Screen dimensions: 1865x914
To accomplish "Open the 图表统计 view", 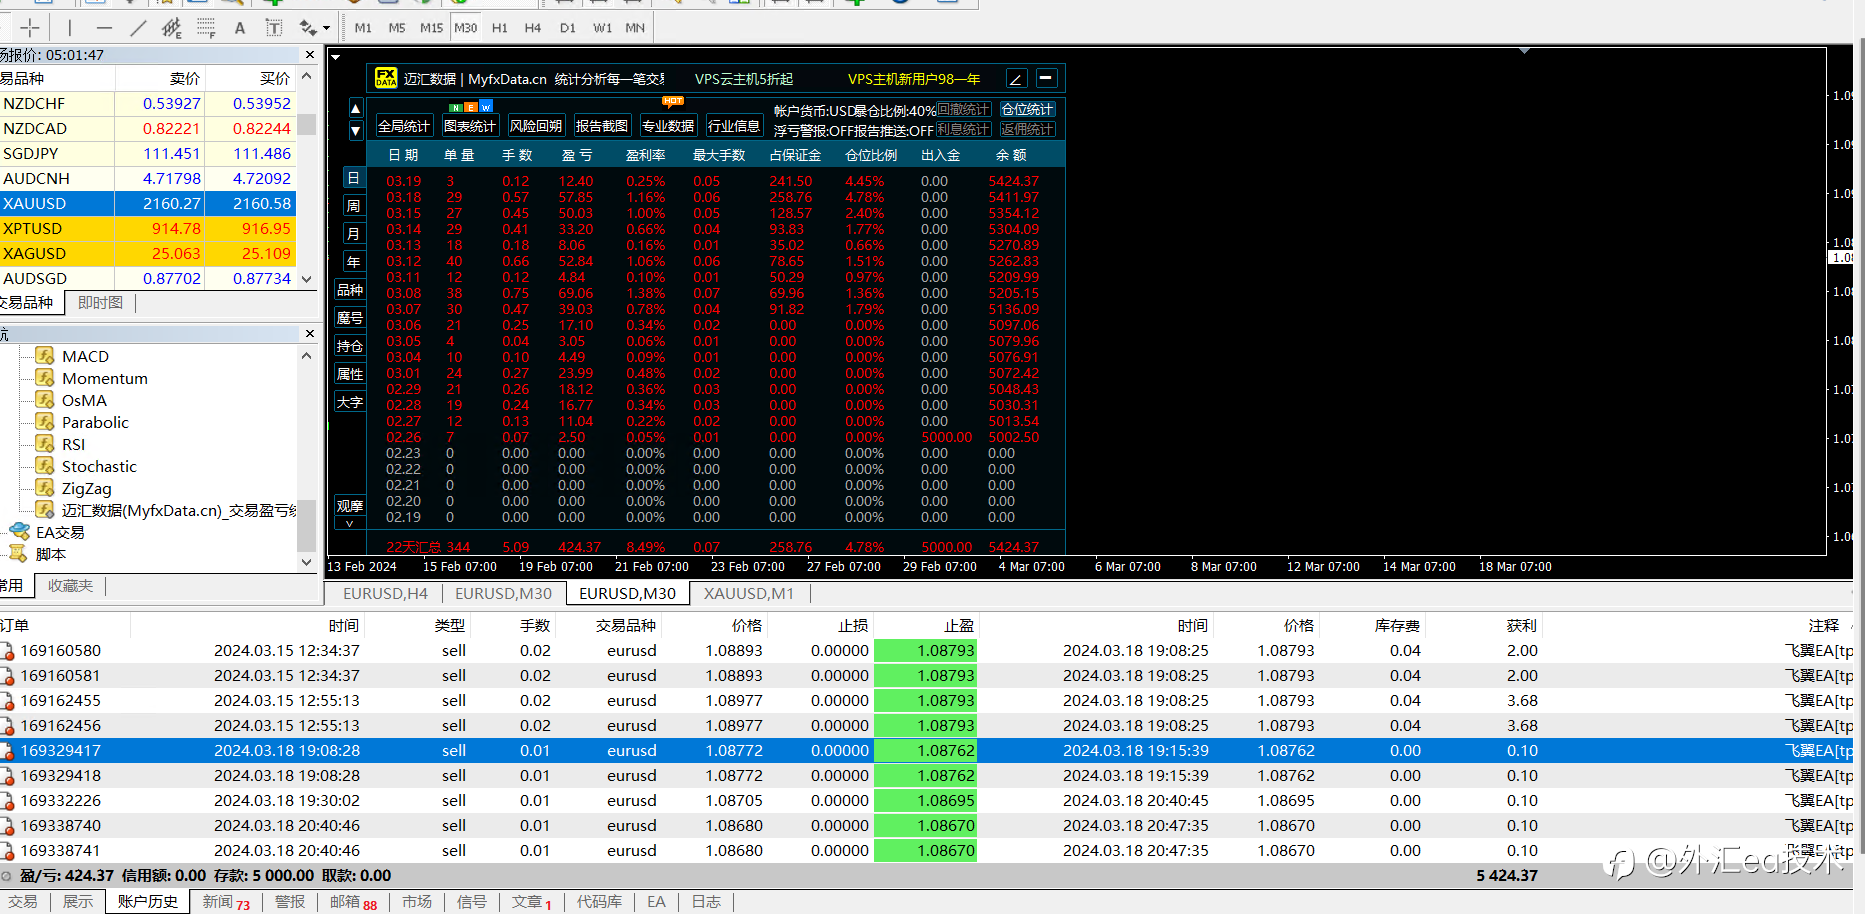I will 470,126.
